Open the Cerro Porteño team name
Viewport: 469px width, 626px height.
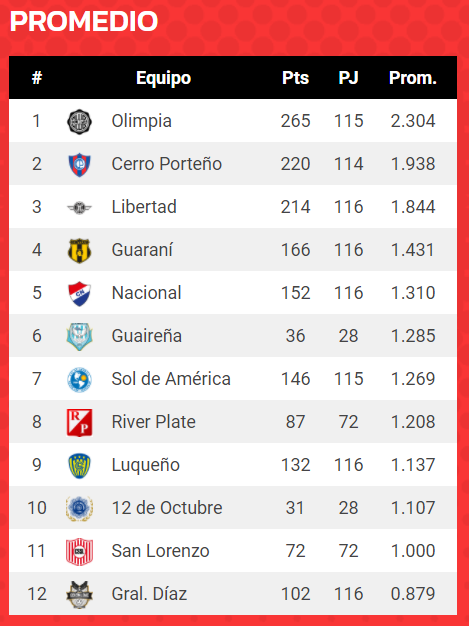[x=166, y=164]
